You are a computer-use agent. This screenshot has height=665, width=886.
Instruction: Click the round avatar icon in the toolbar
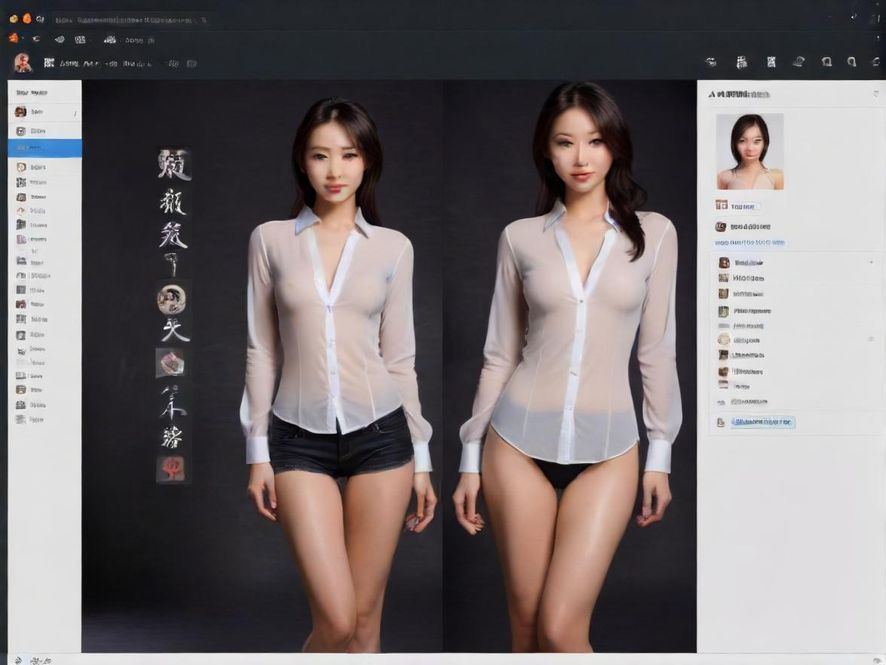[x=22, y=63]
